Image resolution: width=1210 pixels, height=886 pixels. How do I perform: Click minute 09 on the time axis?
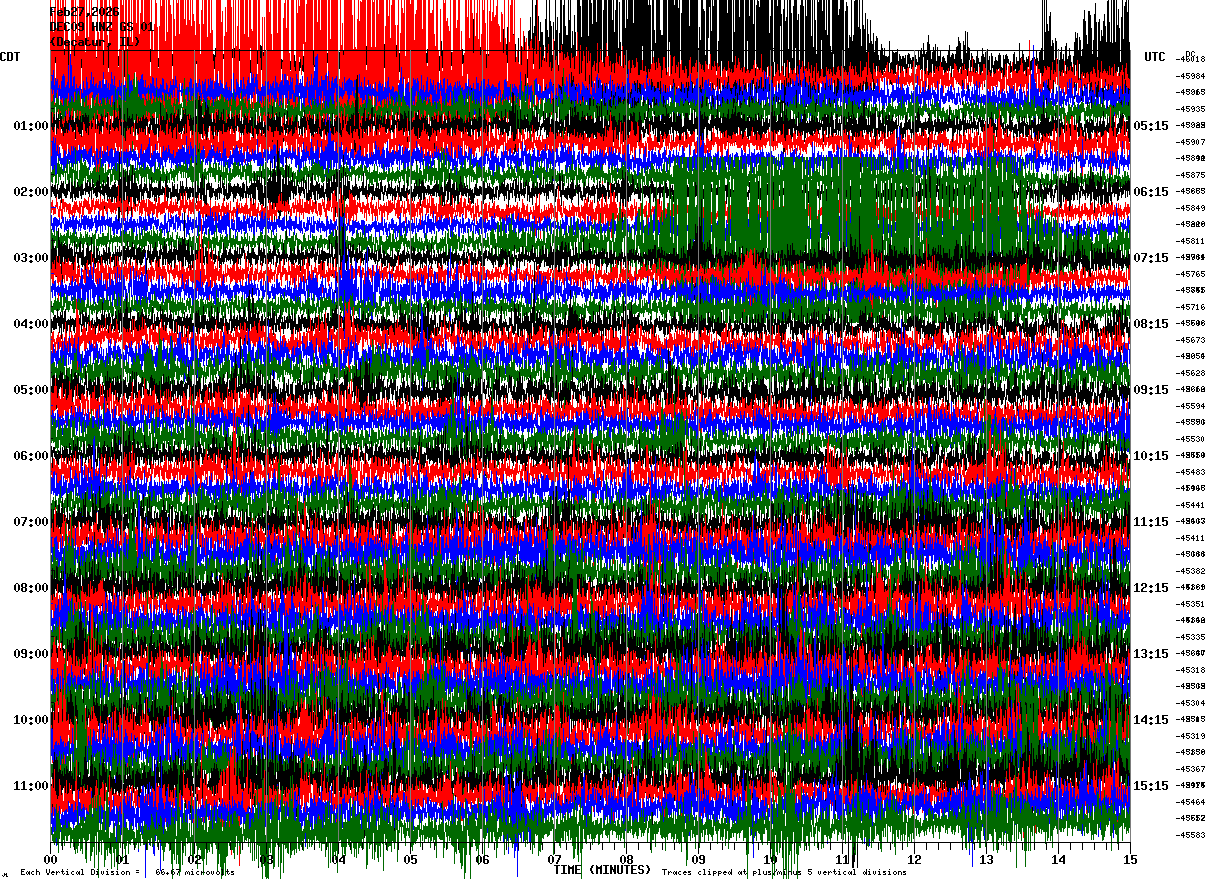(699, 859)
